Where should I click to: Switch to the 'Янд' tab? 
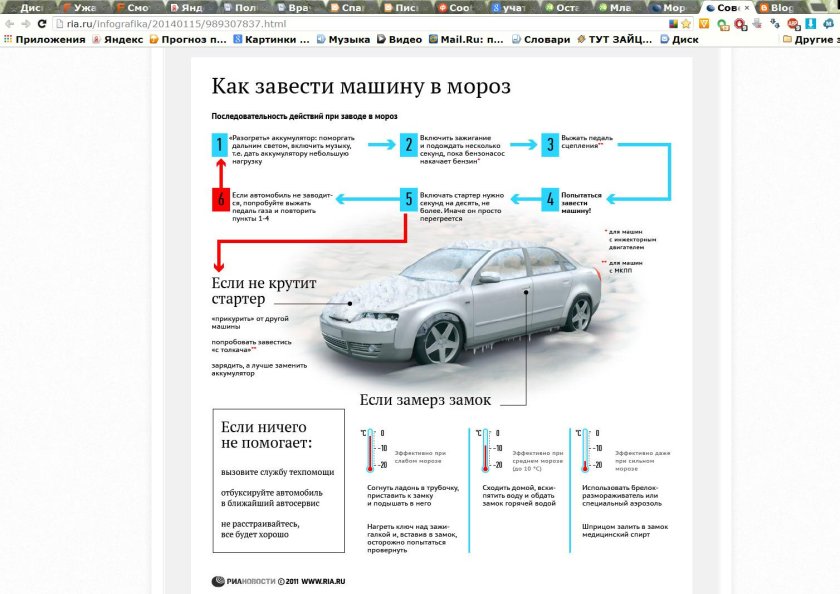[190, 7]
